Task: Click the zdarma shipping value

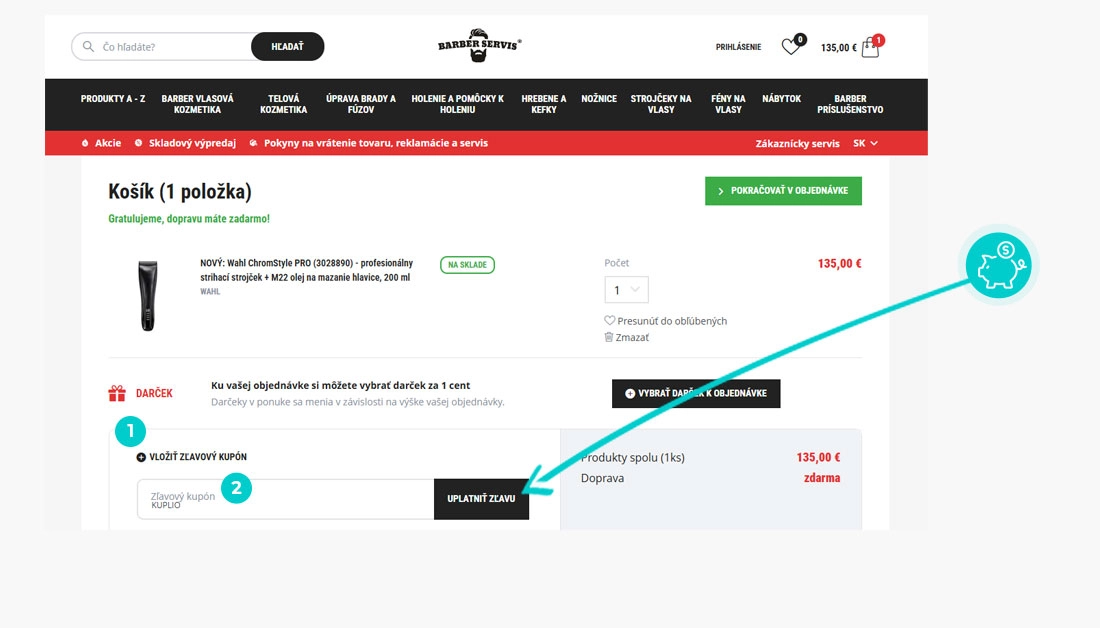Action: click(821, 478)
